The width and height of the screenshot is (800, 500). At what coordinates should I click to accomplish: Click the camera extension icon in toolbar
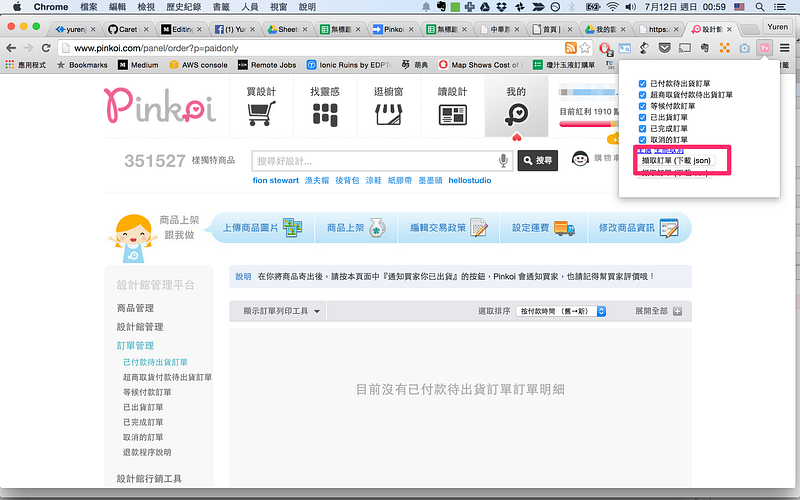745,47
